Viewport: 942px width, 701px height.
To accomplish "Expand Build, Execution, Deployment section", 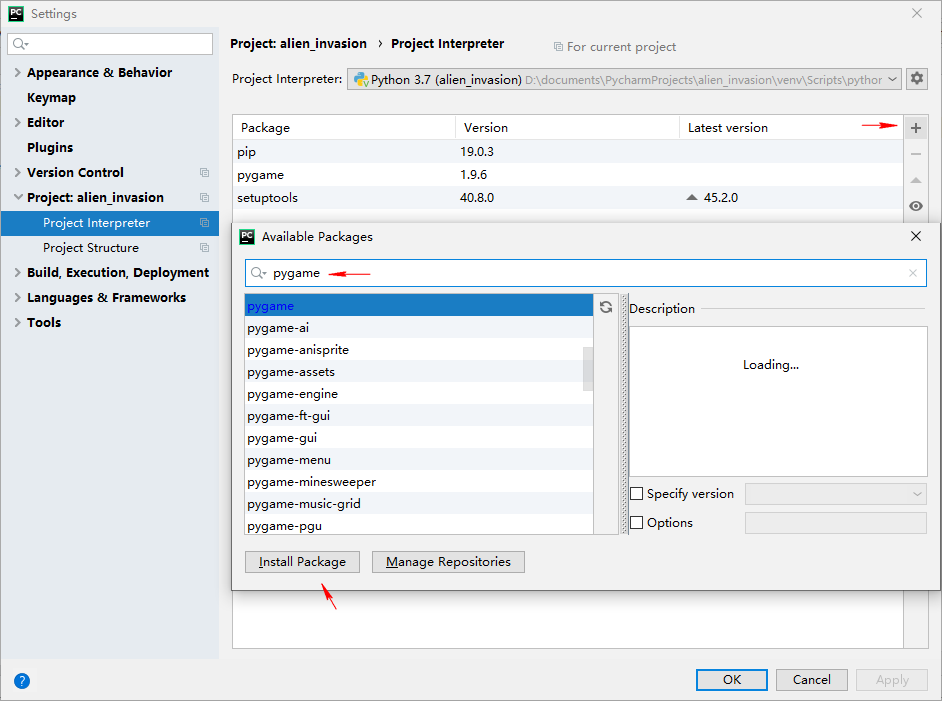I will (17, 273).
